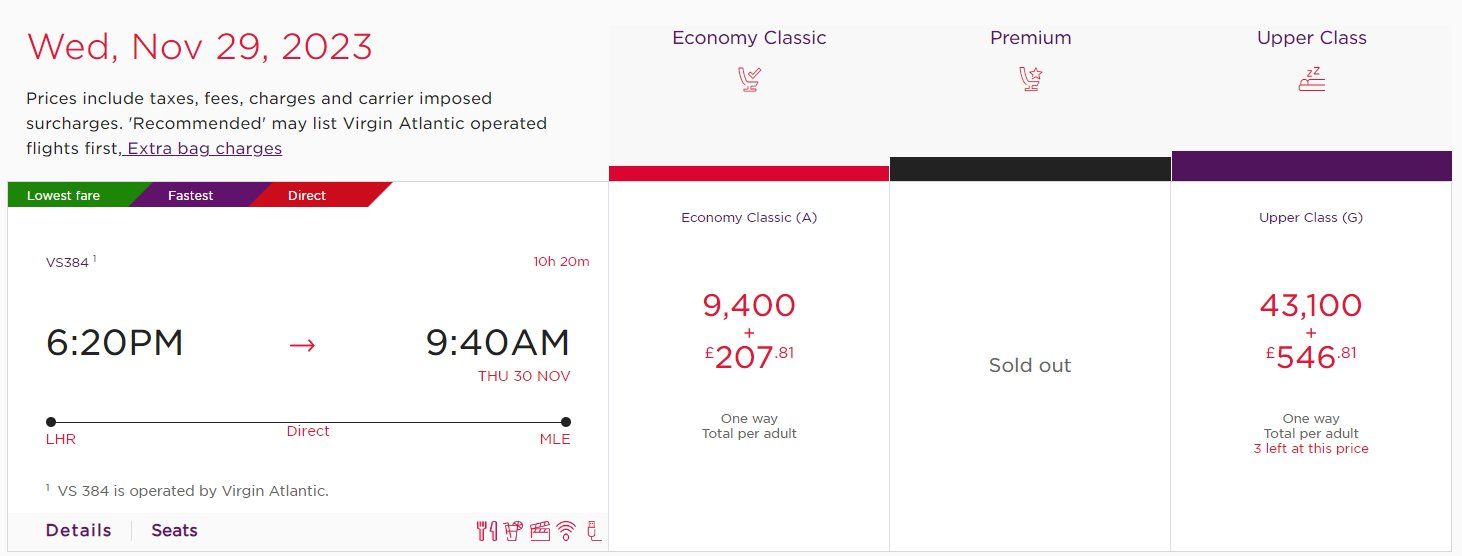1462x556 pixels.
Task: Click the Premium seat with star icon
Action: 1030,79
